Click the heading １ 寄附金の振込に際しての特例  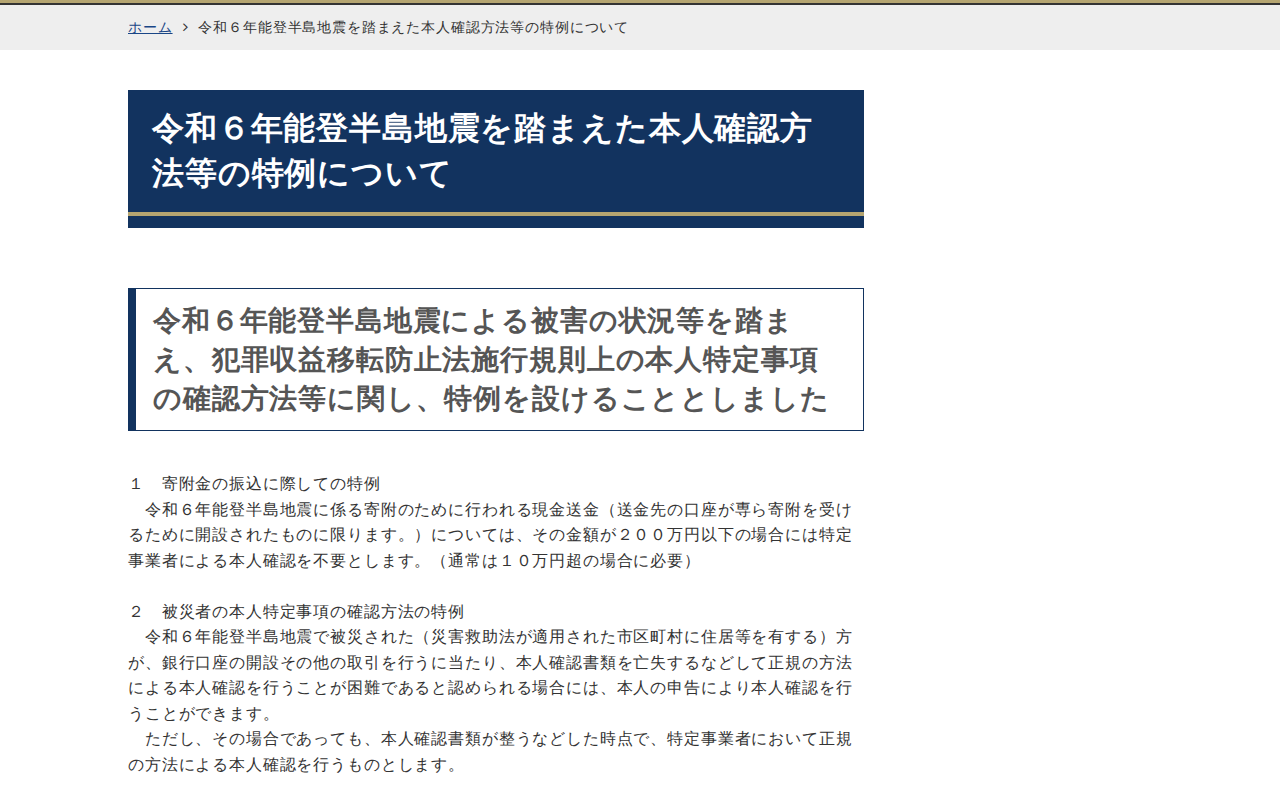click(x=254, y=484)
